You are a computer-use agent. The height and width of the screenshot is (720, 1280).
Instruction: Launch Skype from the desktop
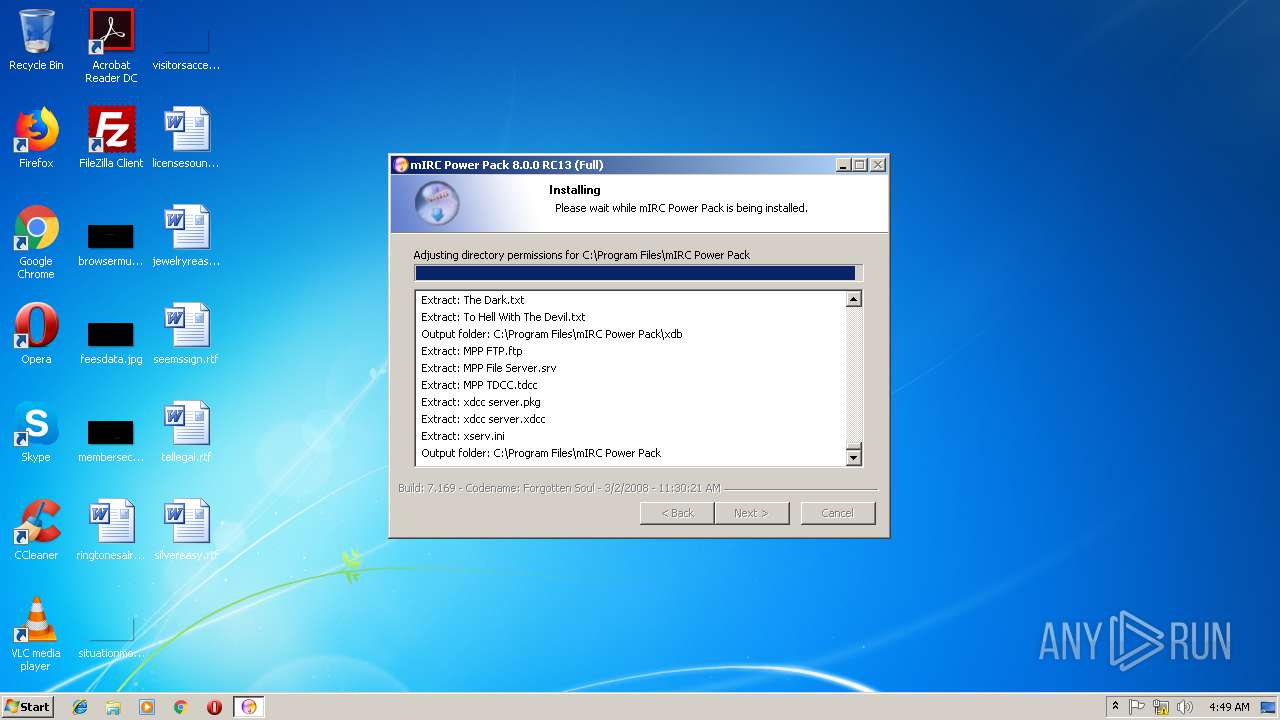[x=36, y=432]
